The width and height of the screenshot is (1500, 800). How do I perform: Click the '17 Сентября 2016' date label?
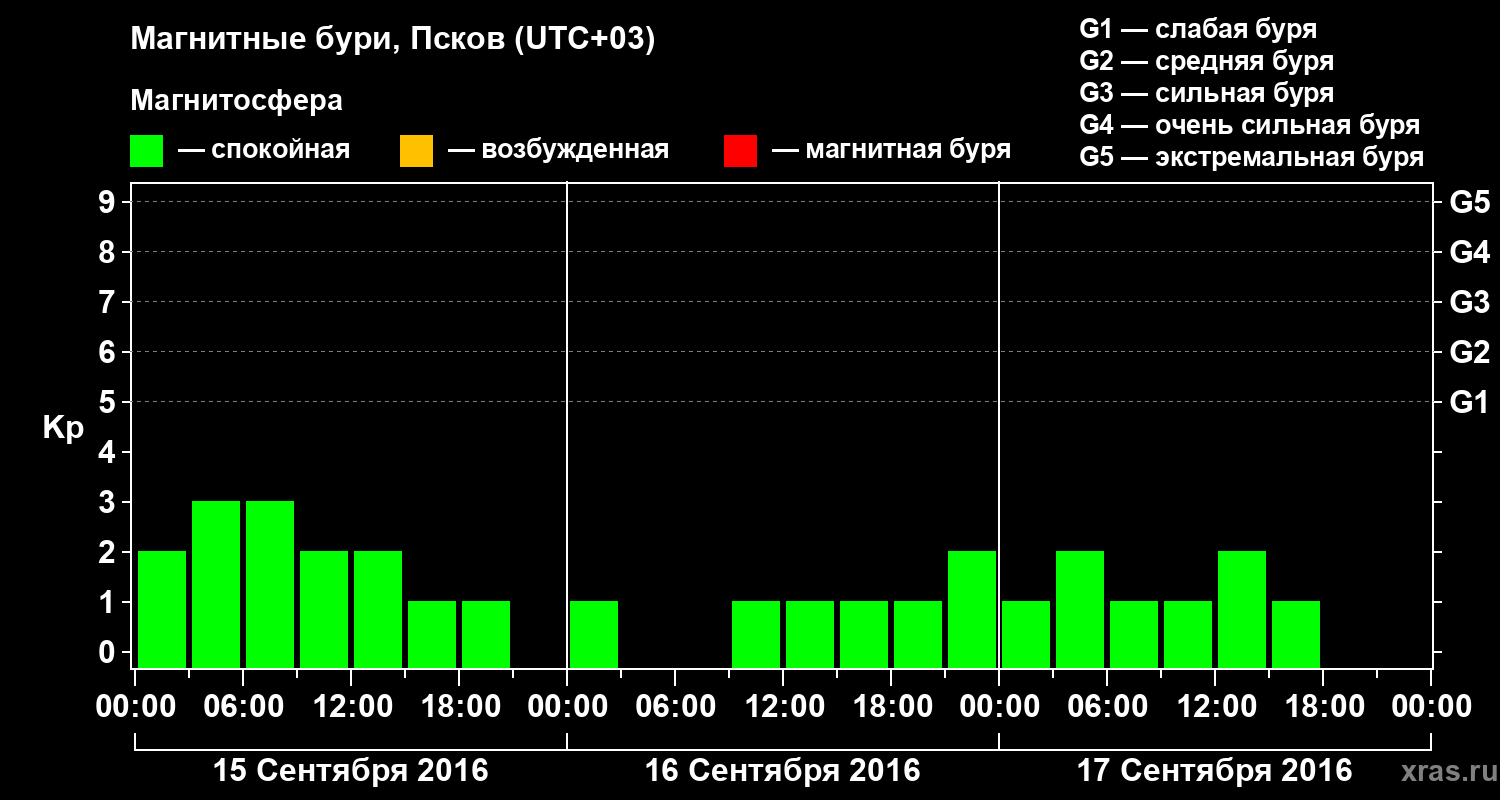tap(1214, 771)
